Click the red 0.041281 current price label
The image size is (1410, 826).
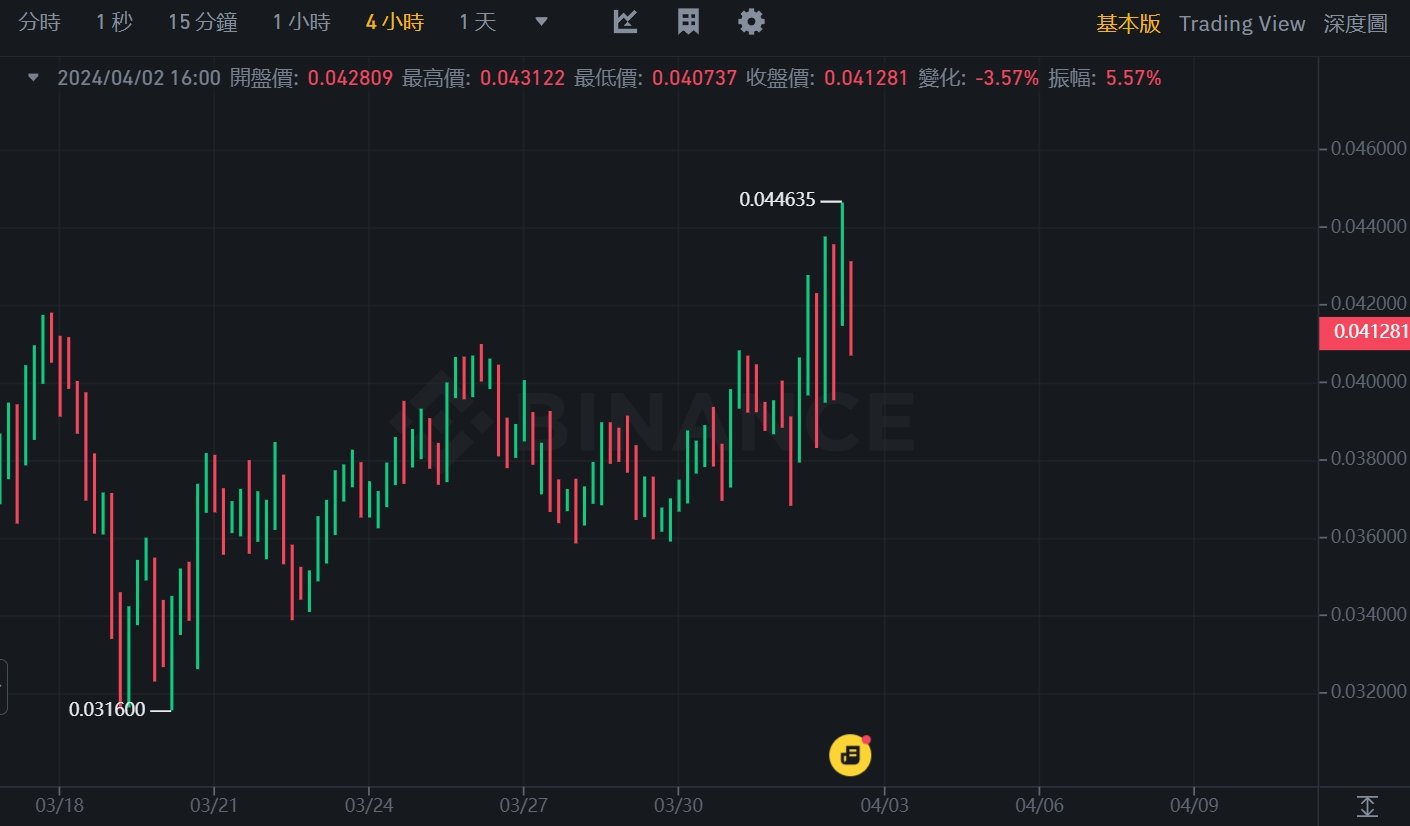(x=1365, y=333)
